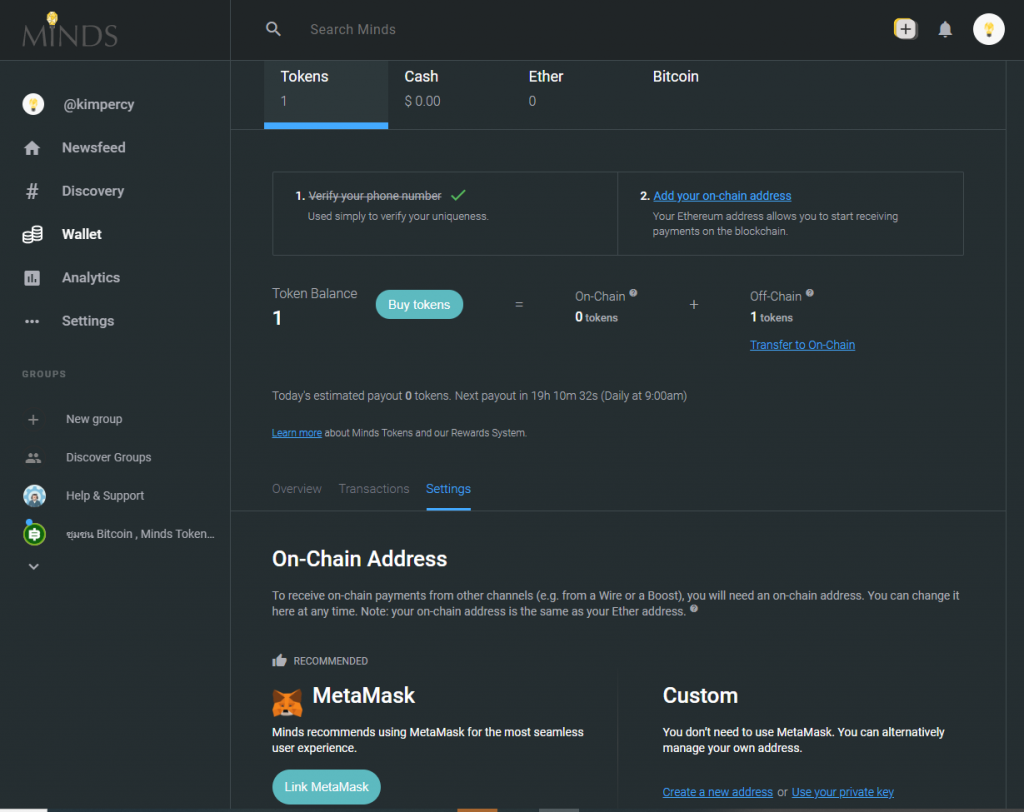Switch to the Bitcoin tab
Screen dimensions: 1024x812
698,93
